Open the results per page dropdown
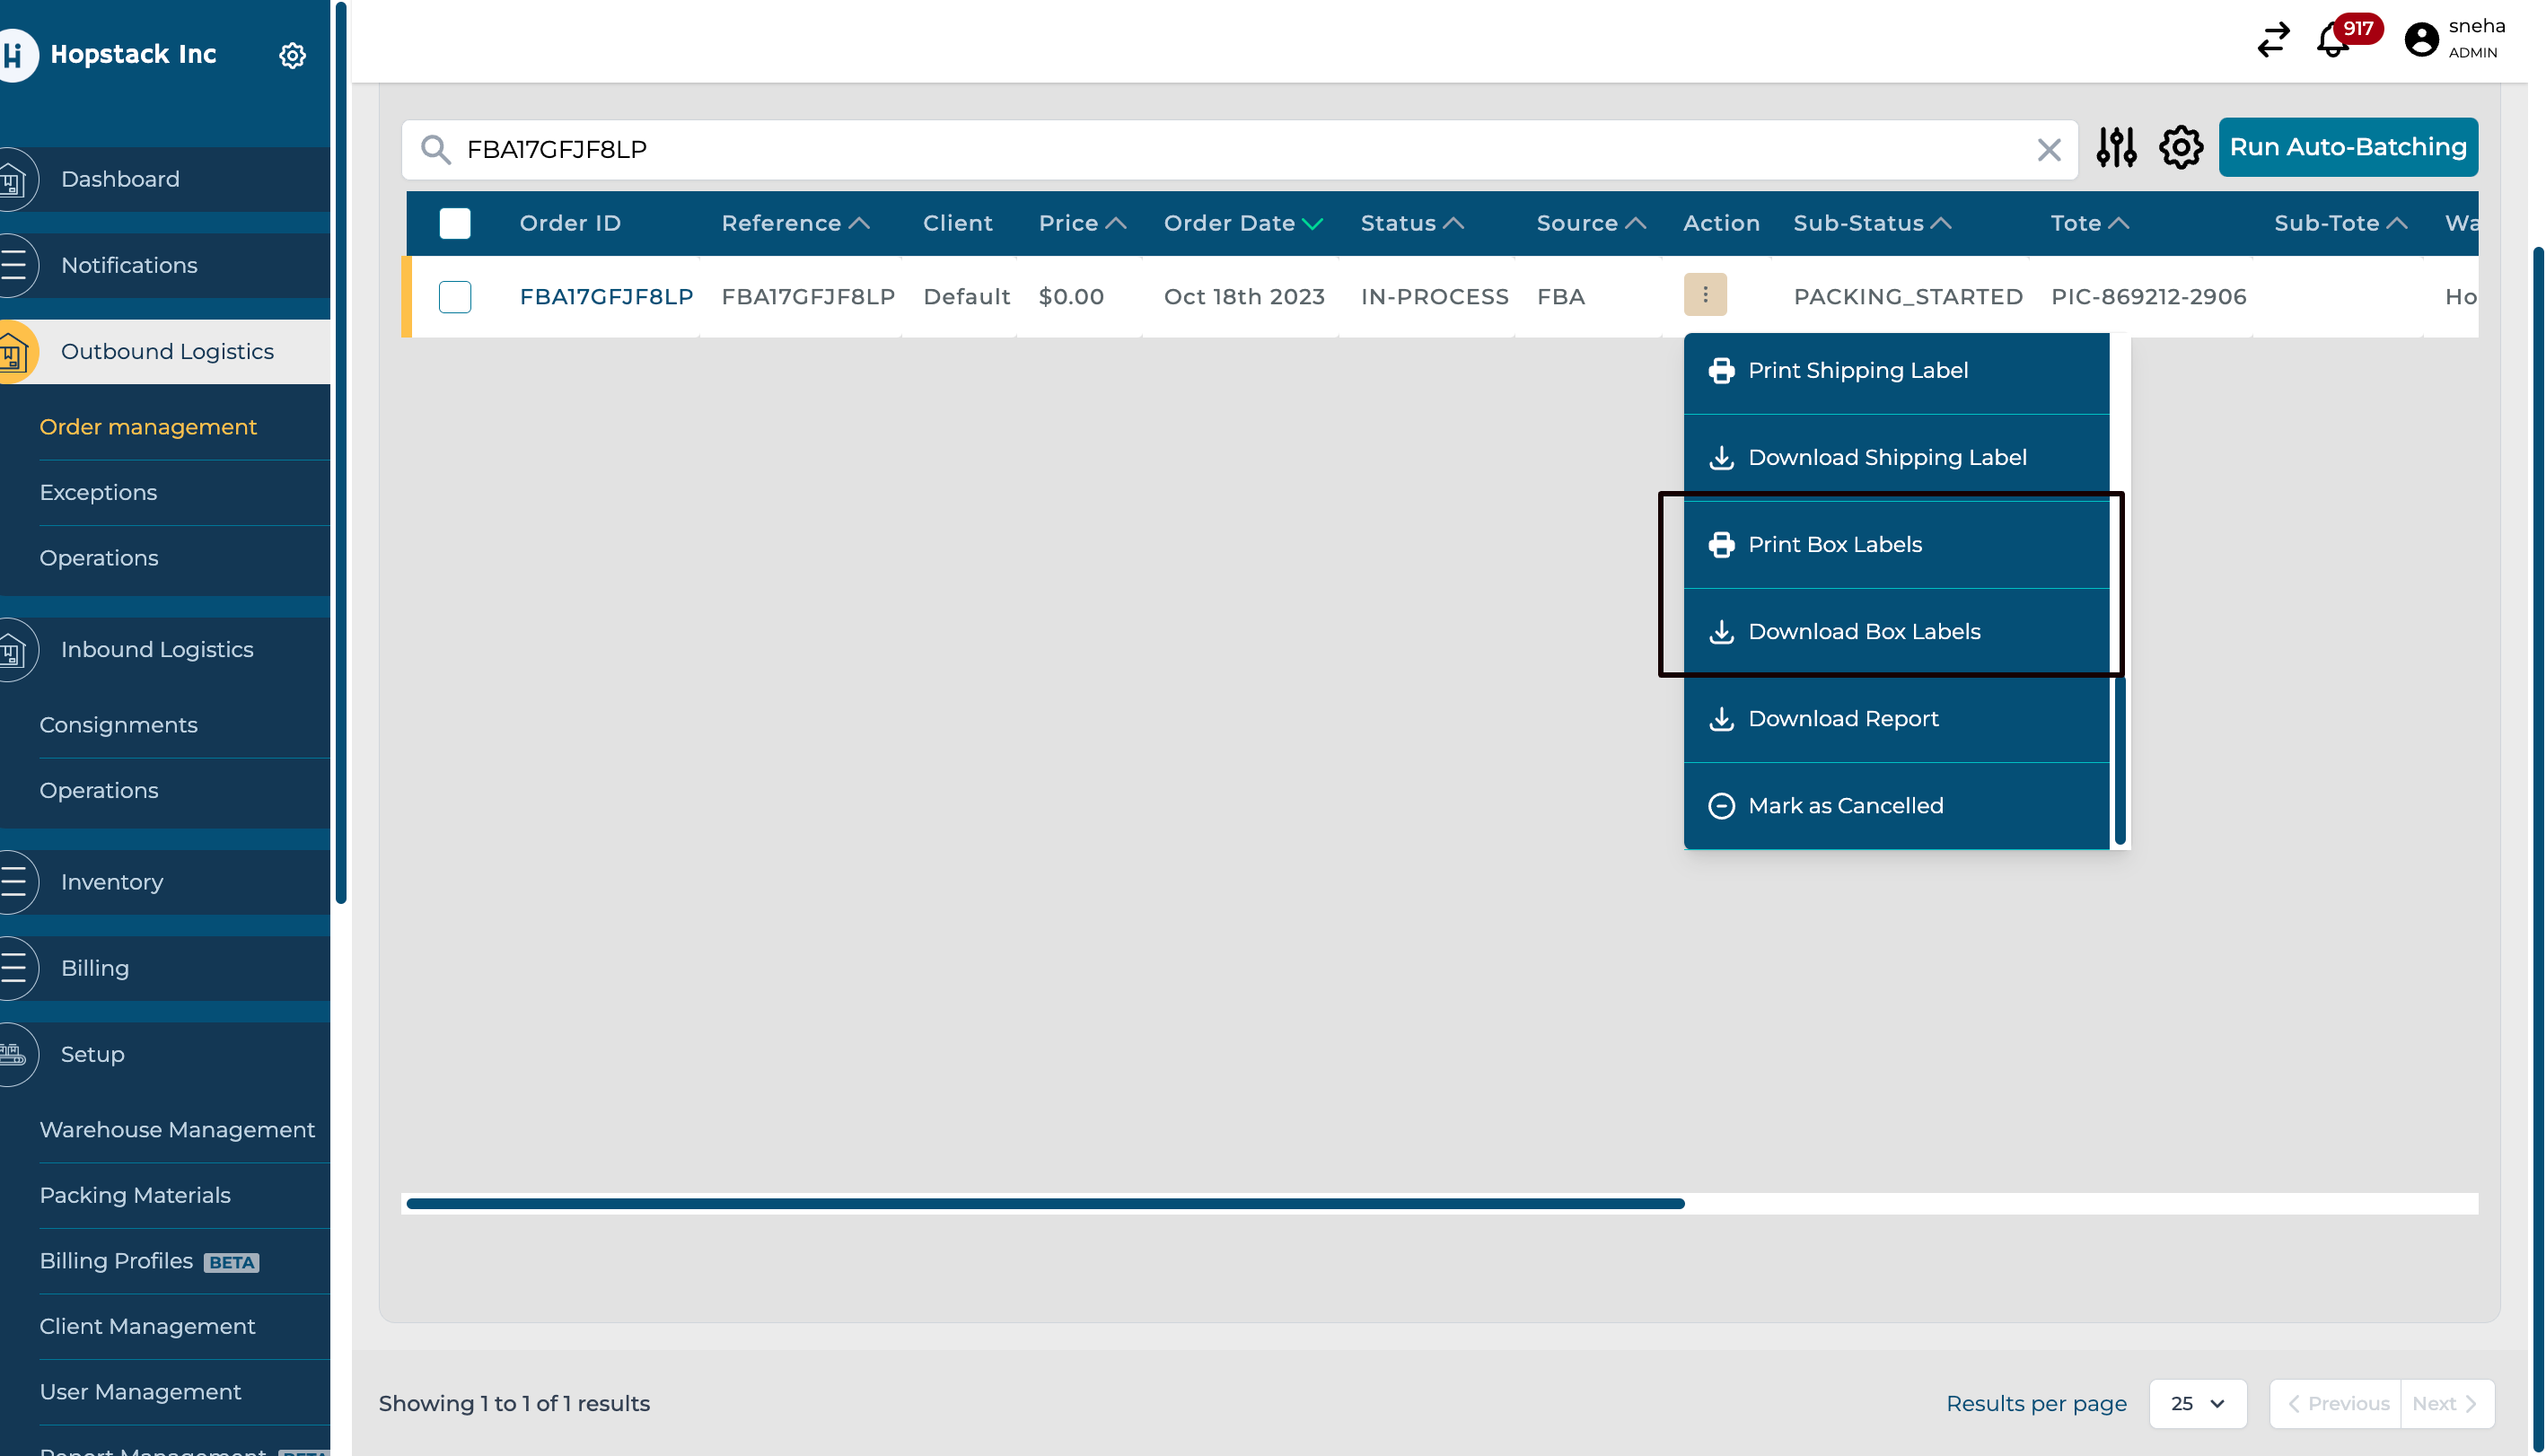This screenshot has width=2546, height=1456. (x=2197, y=1403)
